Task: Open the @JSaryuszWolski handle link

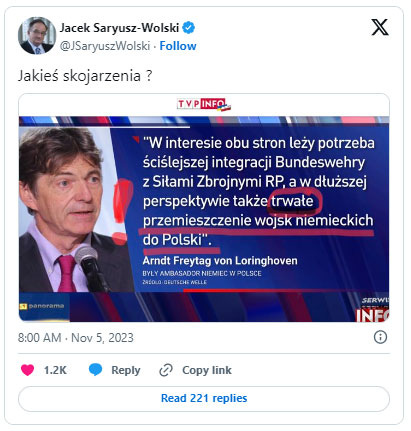Action: coord(105,46)
